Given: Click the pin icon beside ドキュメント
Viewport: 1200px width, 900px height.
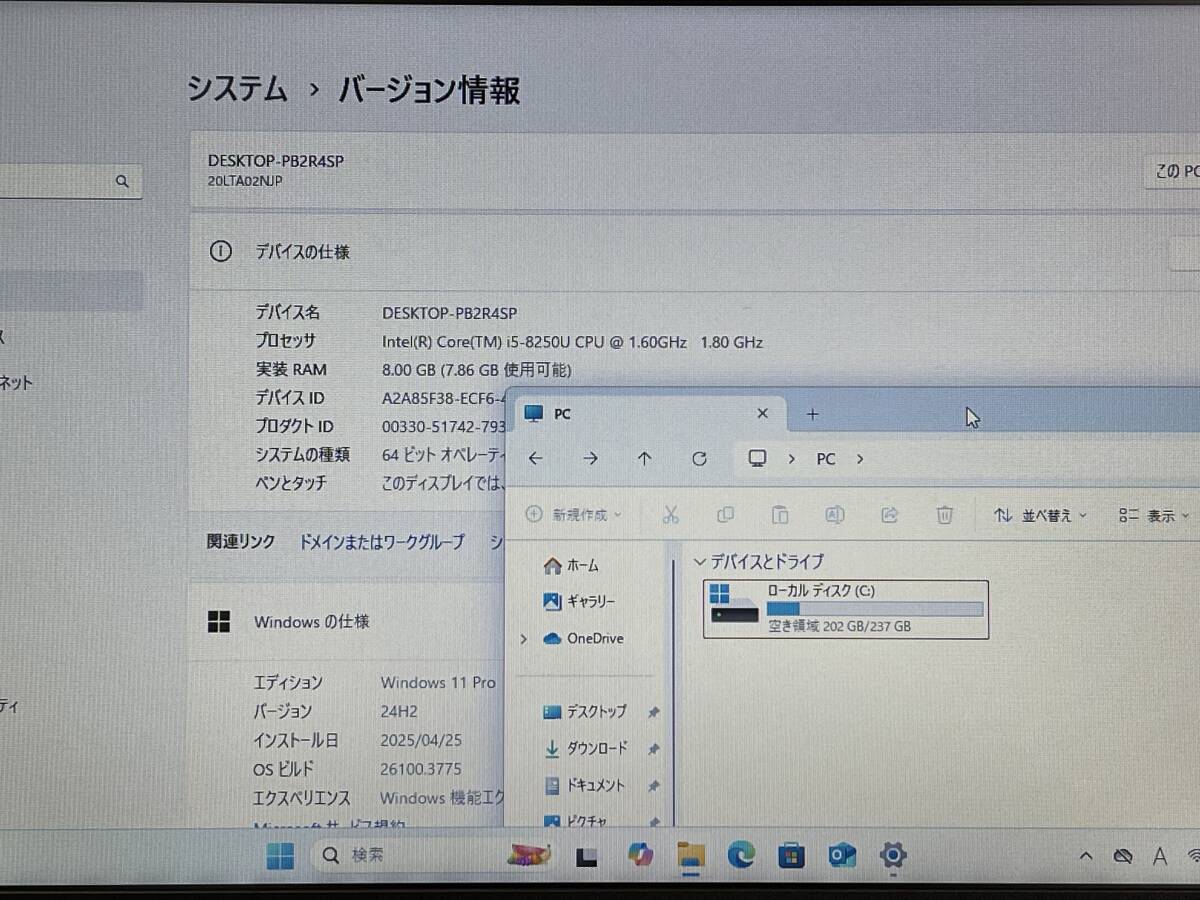Looking at the screenshot, I should click(x=653, y=785).
